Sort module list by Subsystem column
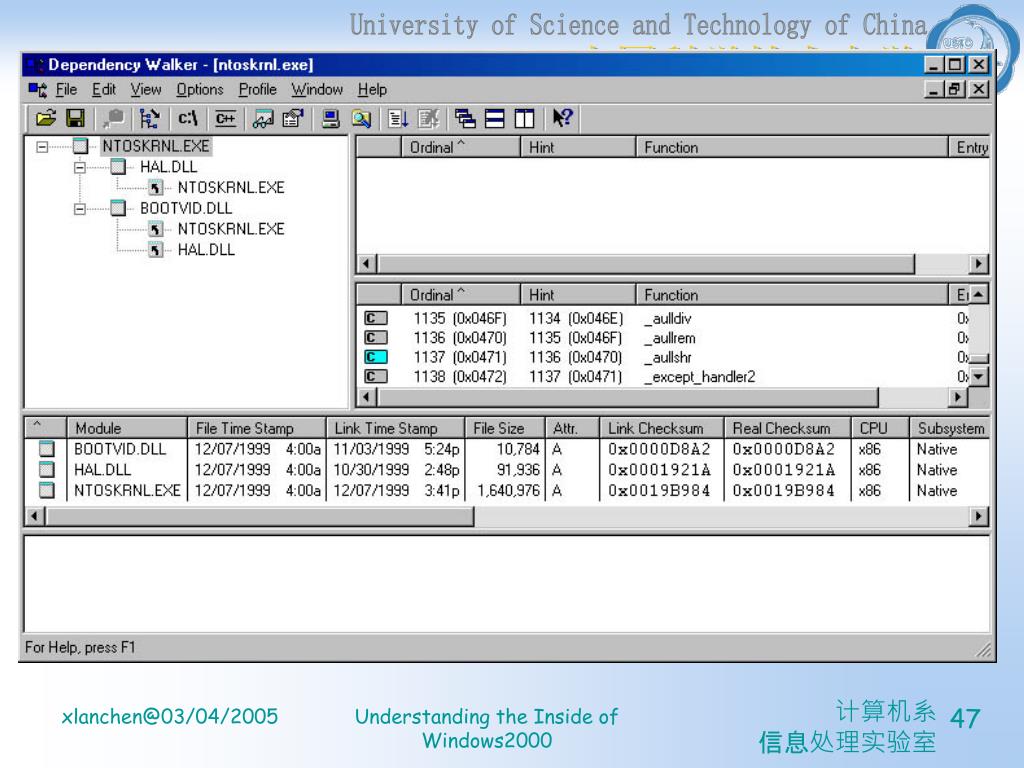This screenshot has width=1024, height=768. 950,428
